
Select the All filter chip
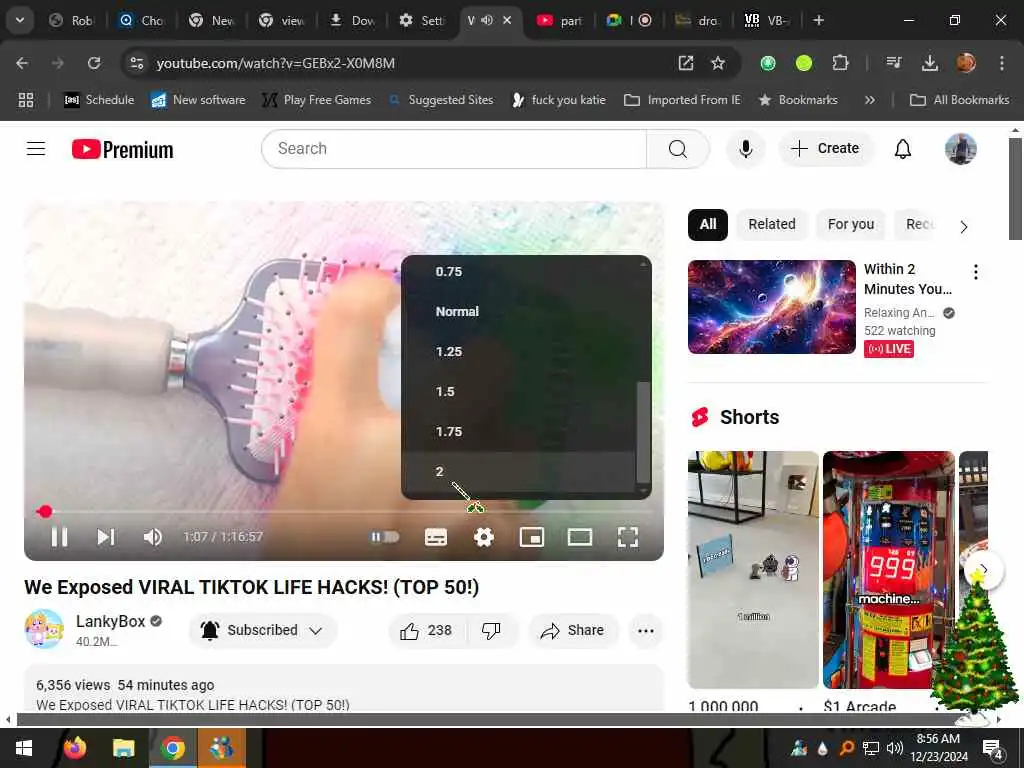pos(708,225)
